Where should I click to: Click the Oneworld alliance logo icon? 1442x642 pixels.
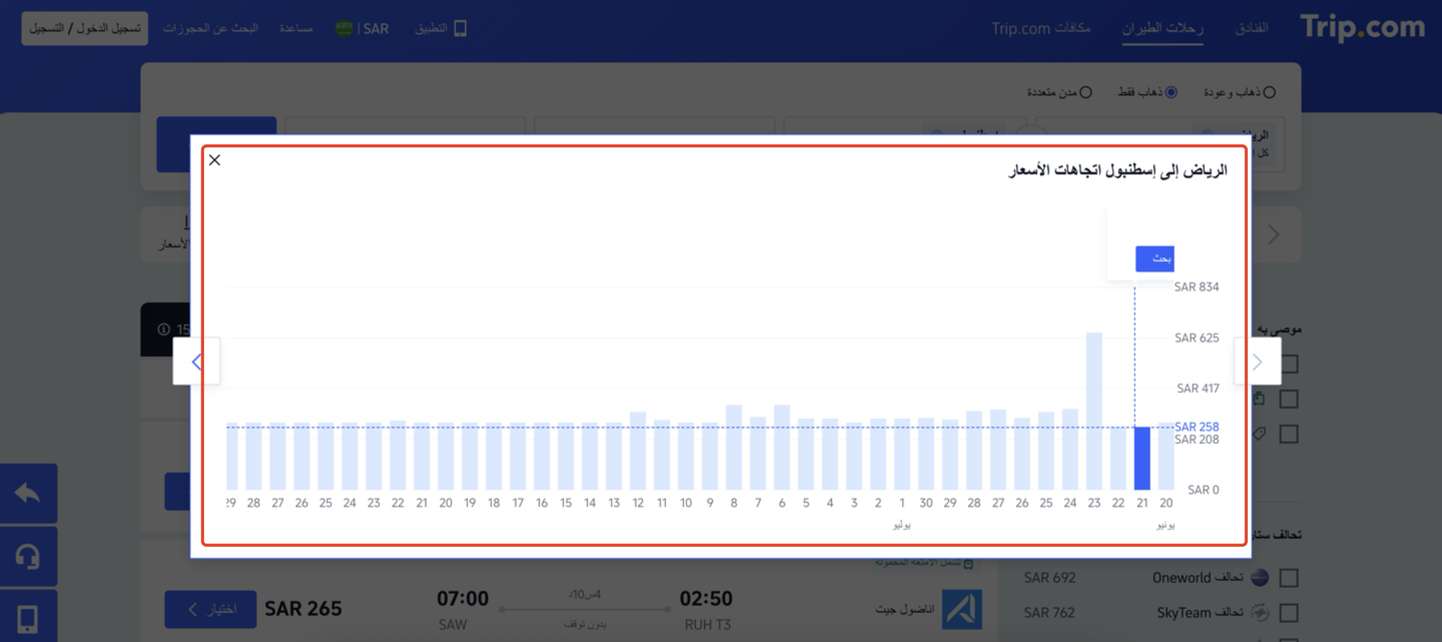(1260, 577)
